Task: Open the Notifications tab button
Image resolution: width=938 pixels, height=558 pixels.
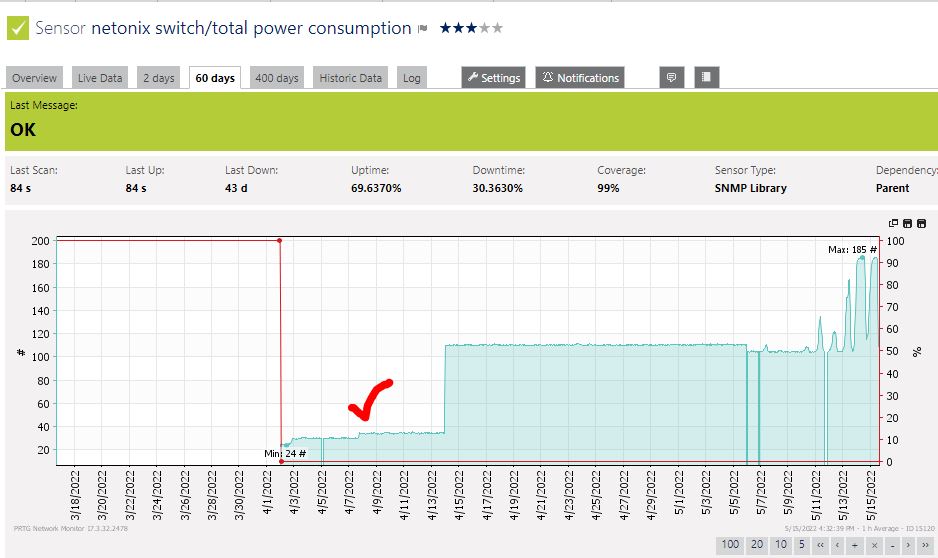Action: [580, 78]
